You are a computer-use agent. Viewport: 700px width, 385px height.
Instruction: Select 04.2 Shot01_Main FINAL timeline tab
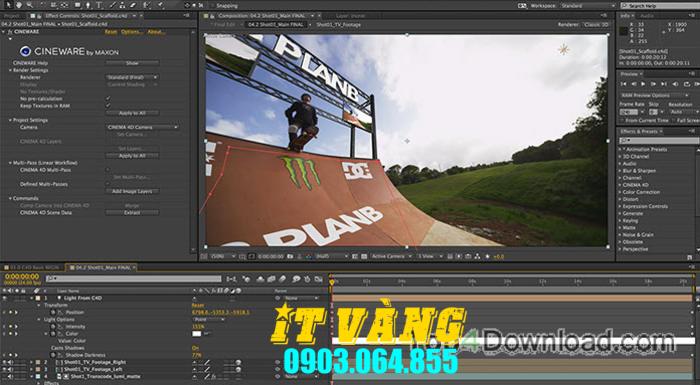pyautogui.click(x=103, y=268)
